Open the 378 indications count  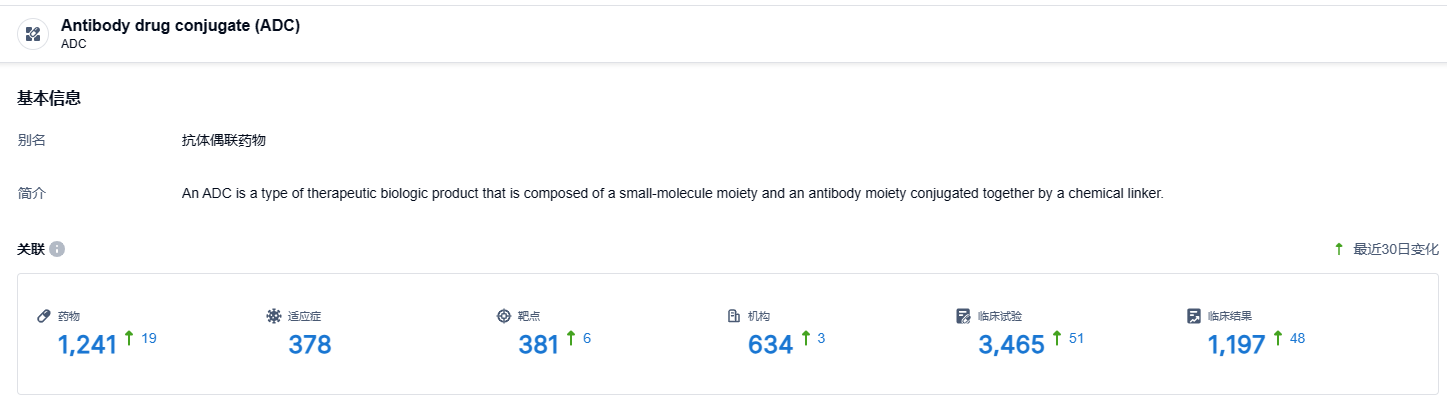pos(310,345)
